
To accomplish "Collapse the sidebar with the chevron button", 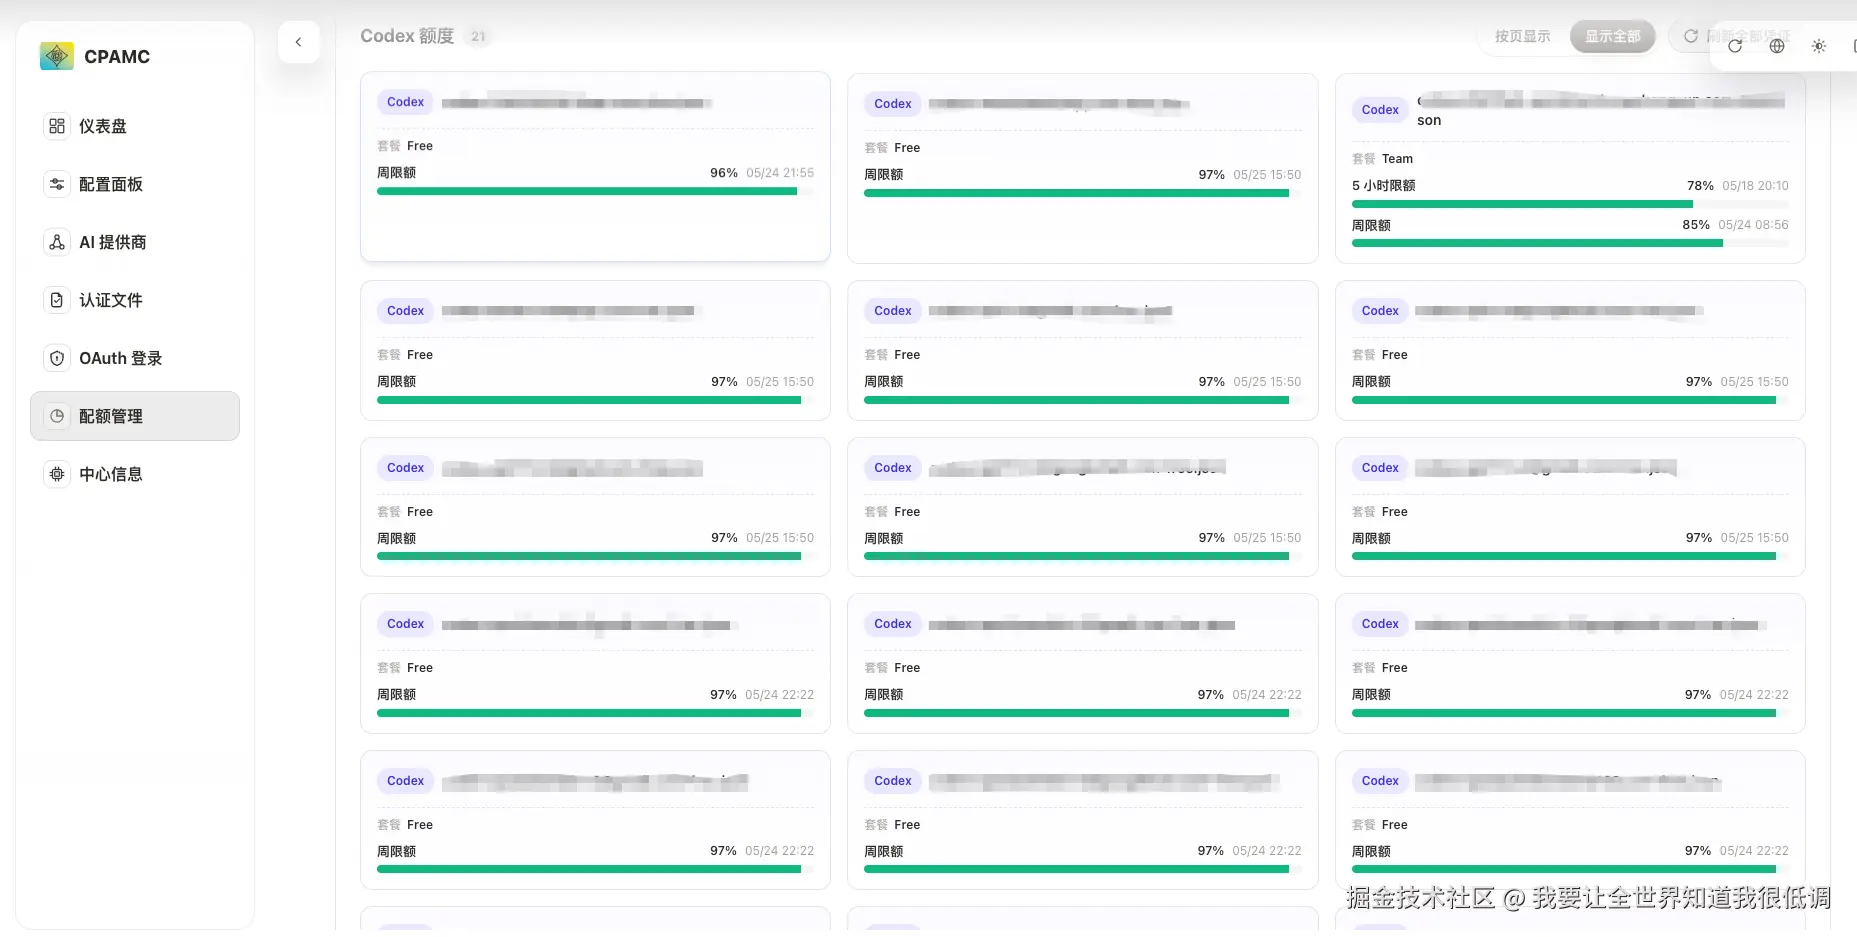I will tap(298, 42).
